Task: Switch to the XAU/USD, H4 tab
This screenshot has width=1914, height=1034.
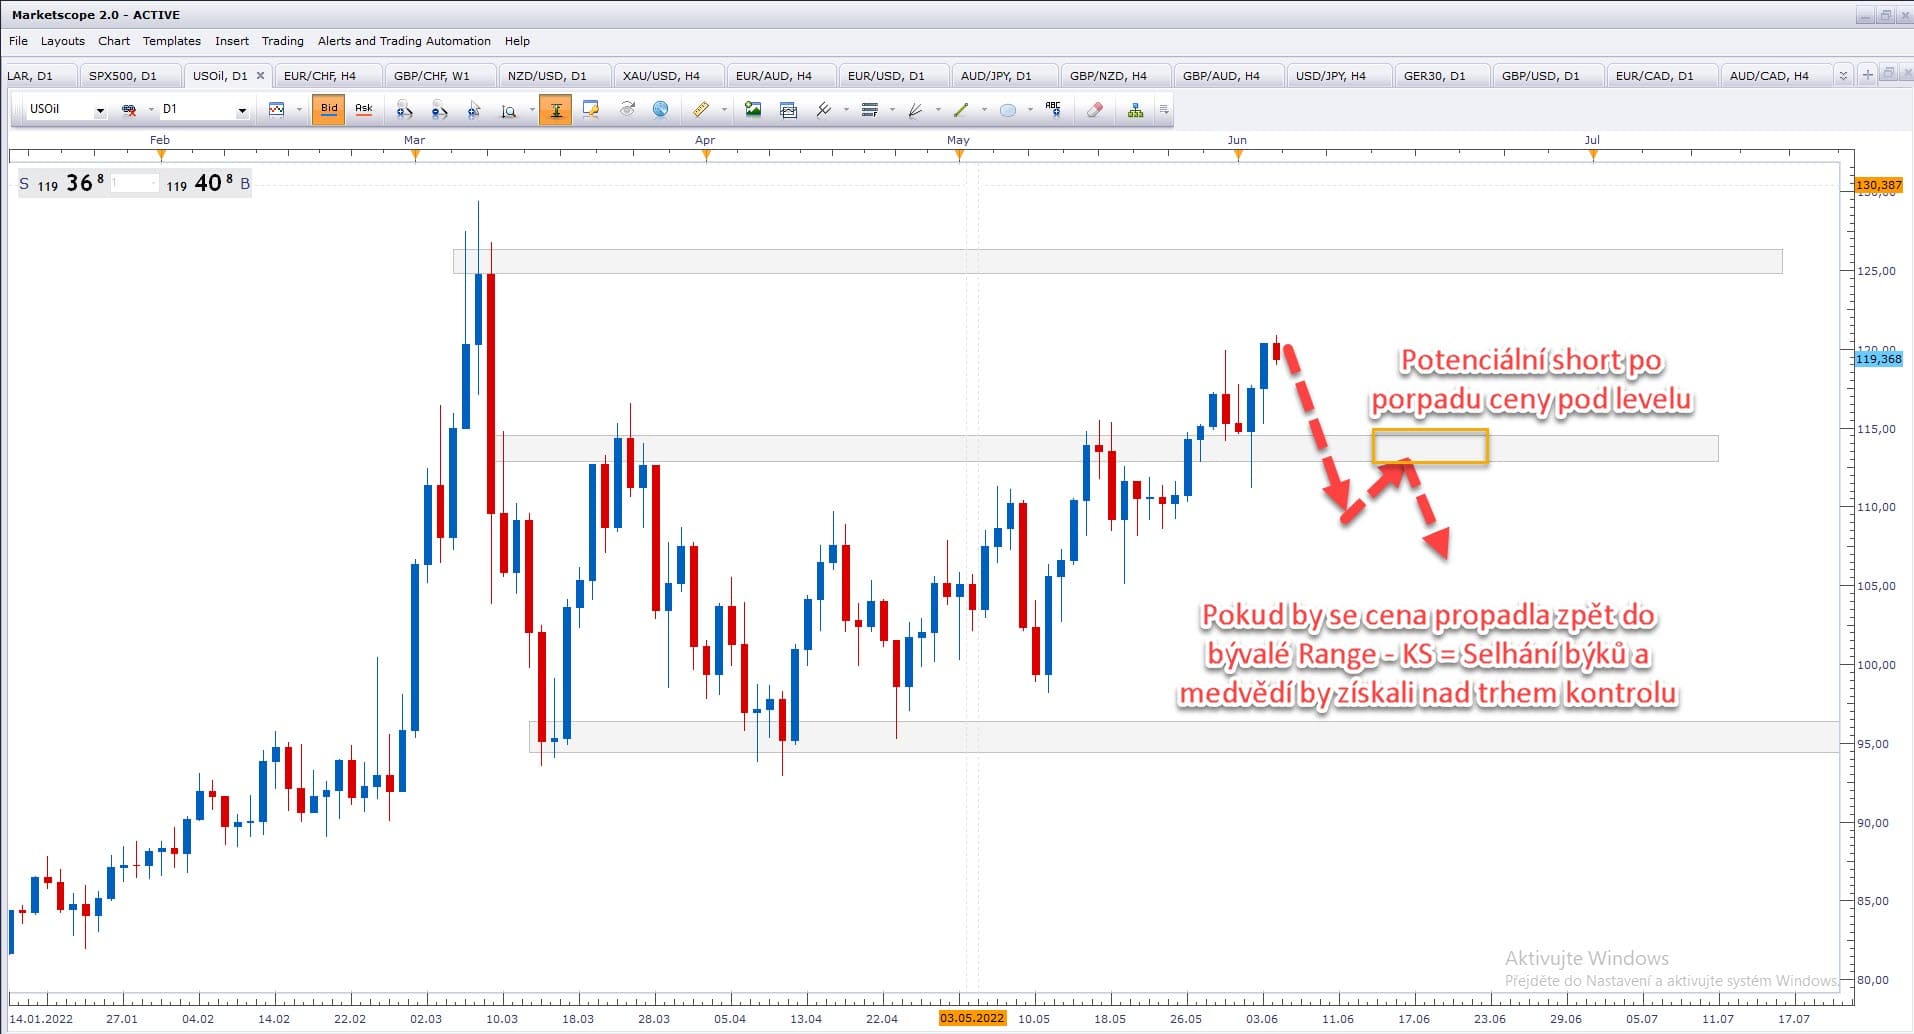Action: 661,76
